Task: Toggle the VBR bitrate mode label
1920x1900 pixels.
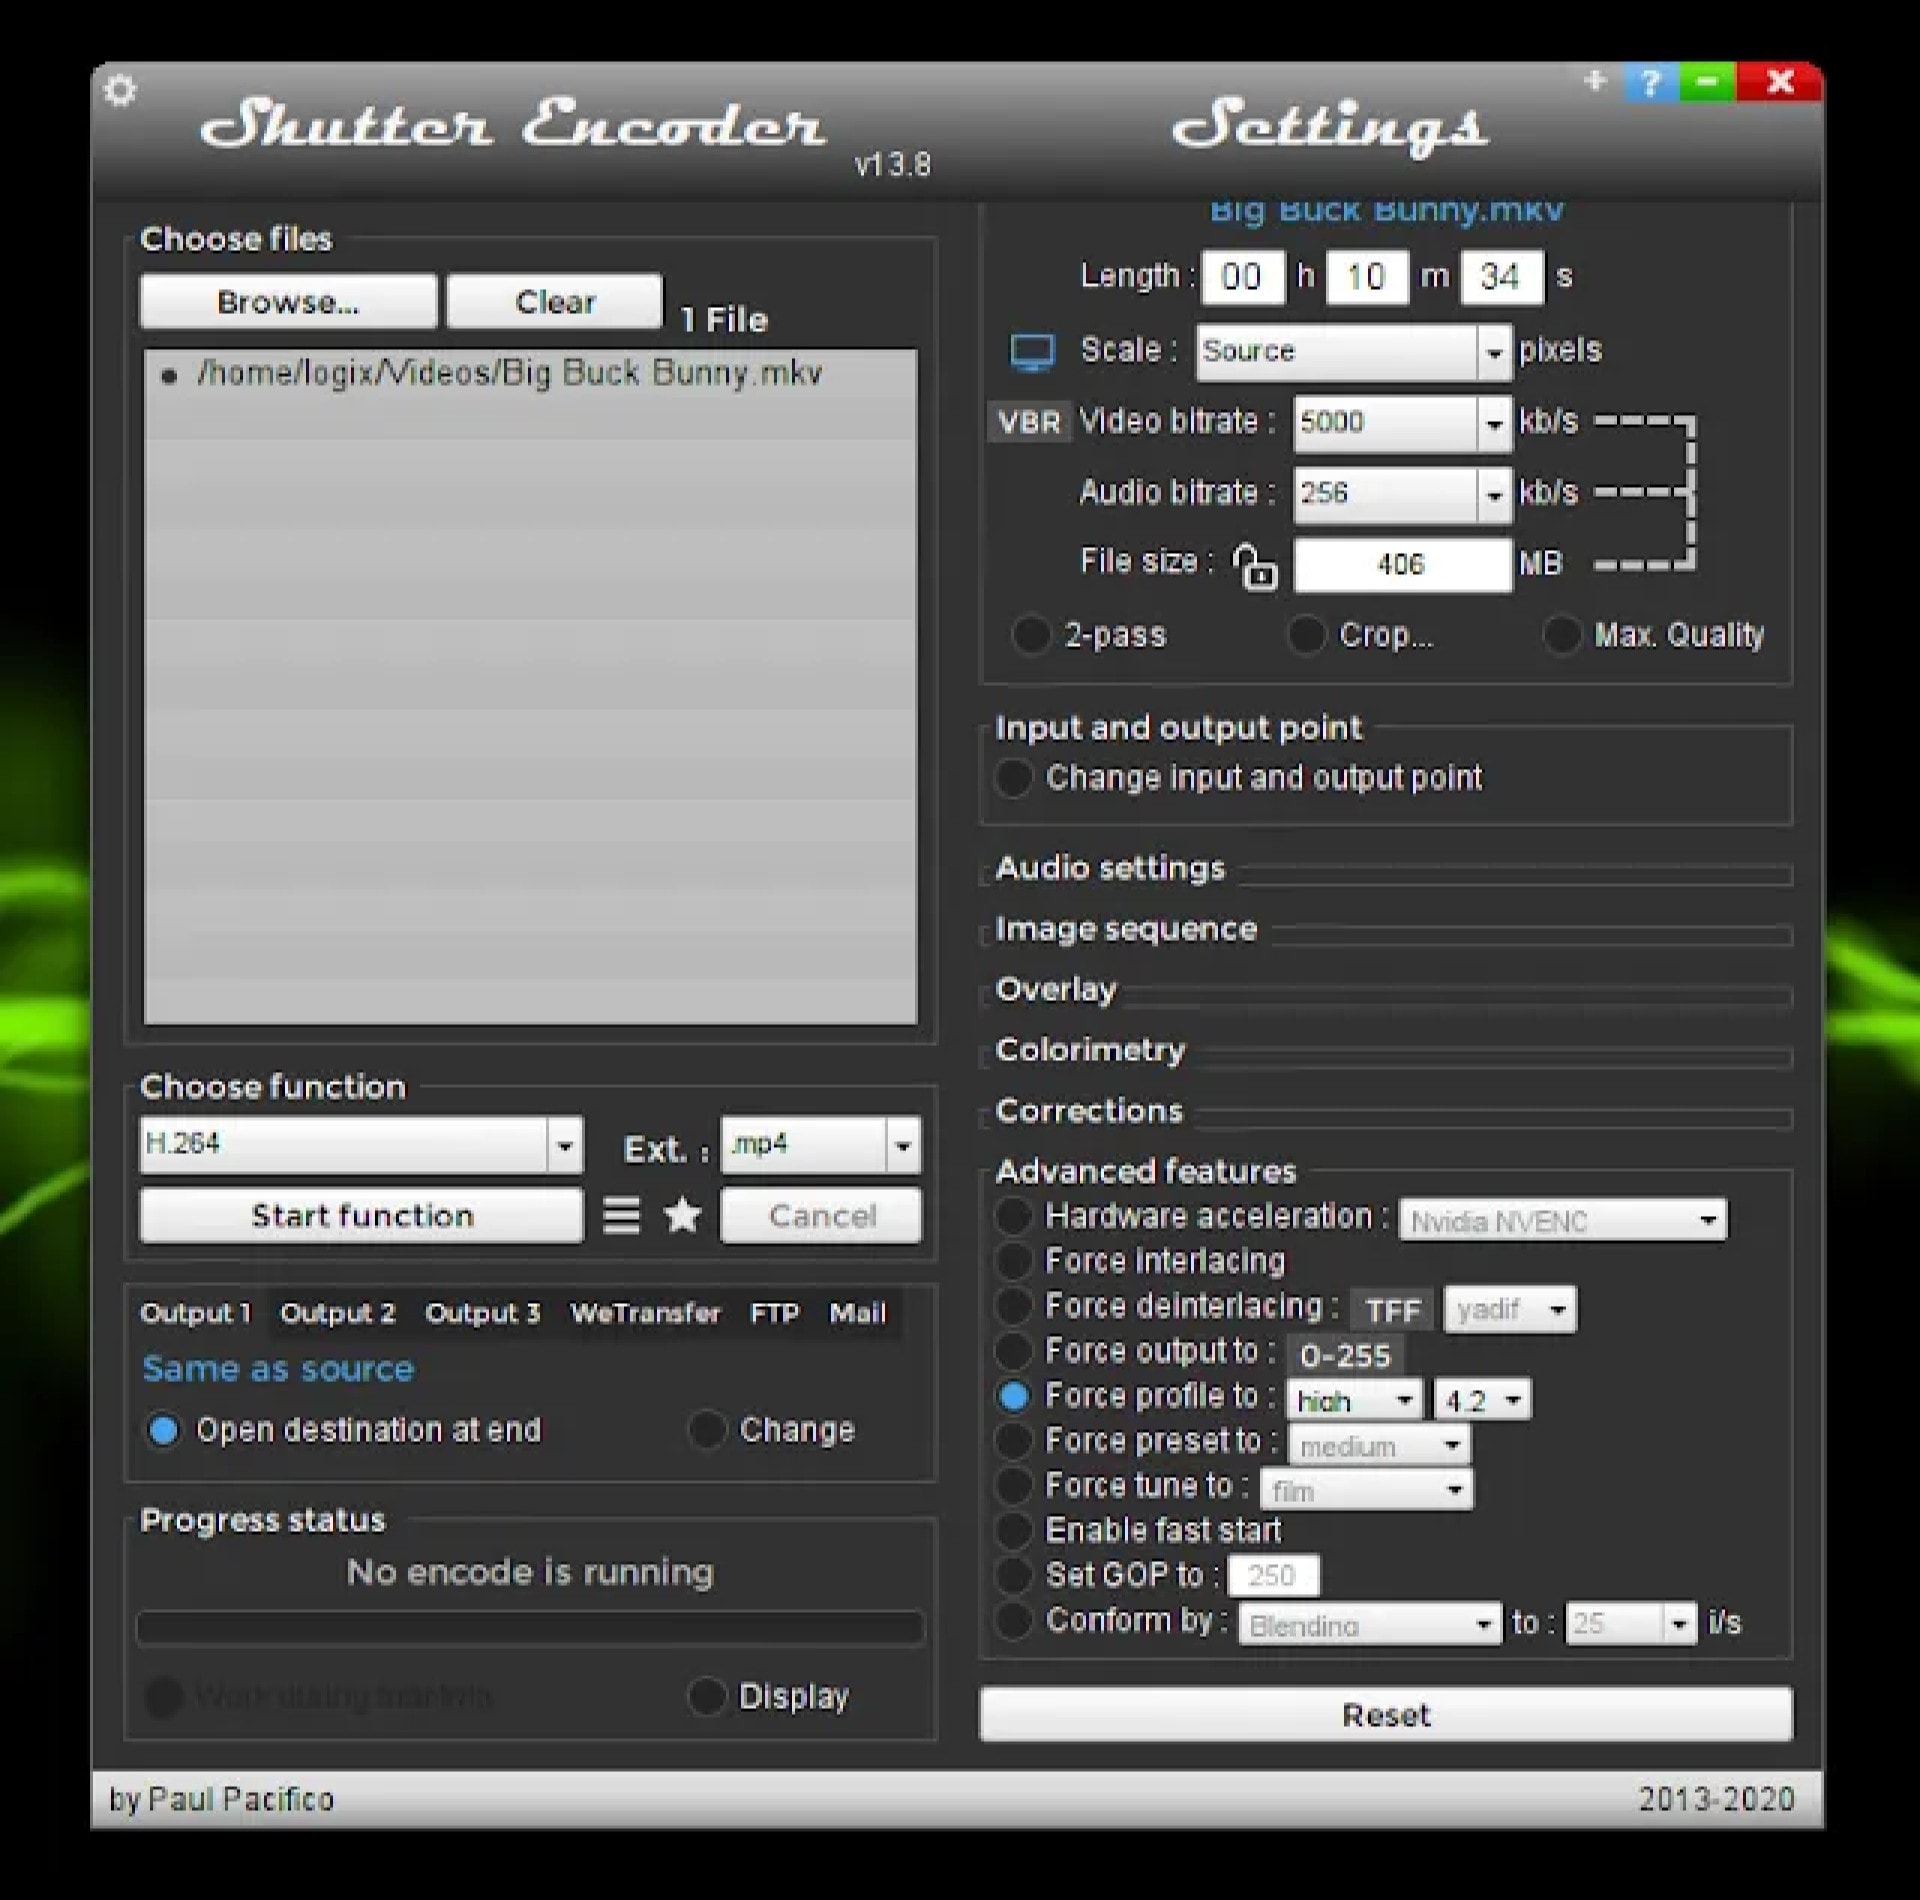Action: pos(1029,422)
